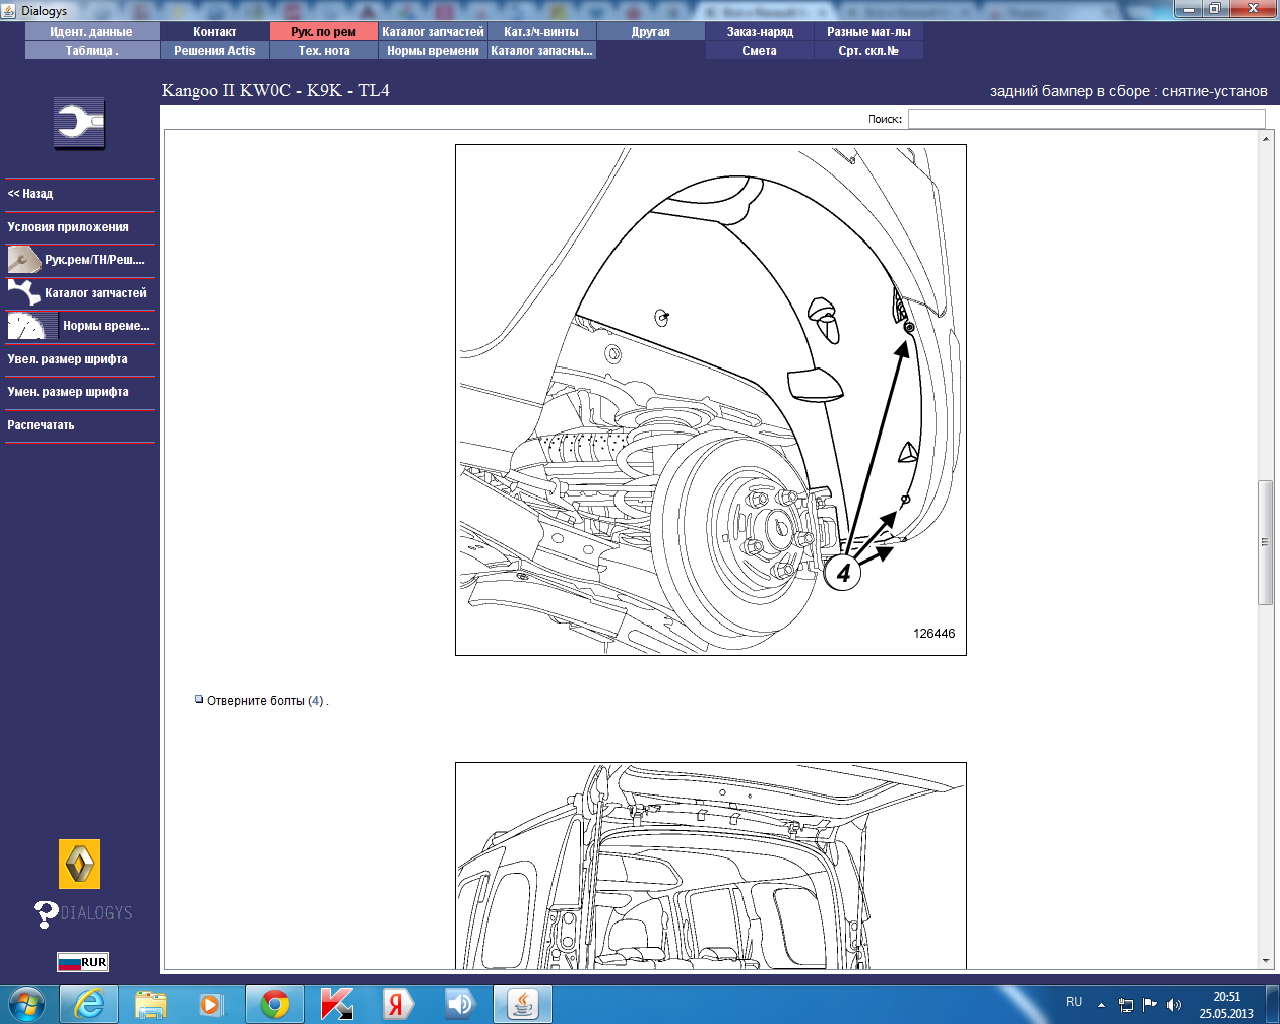
Task: Open Срт. скл.№ tab
Action: [x=869, y=51]
